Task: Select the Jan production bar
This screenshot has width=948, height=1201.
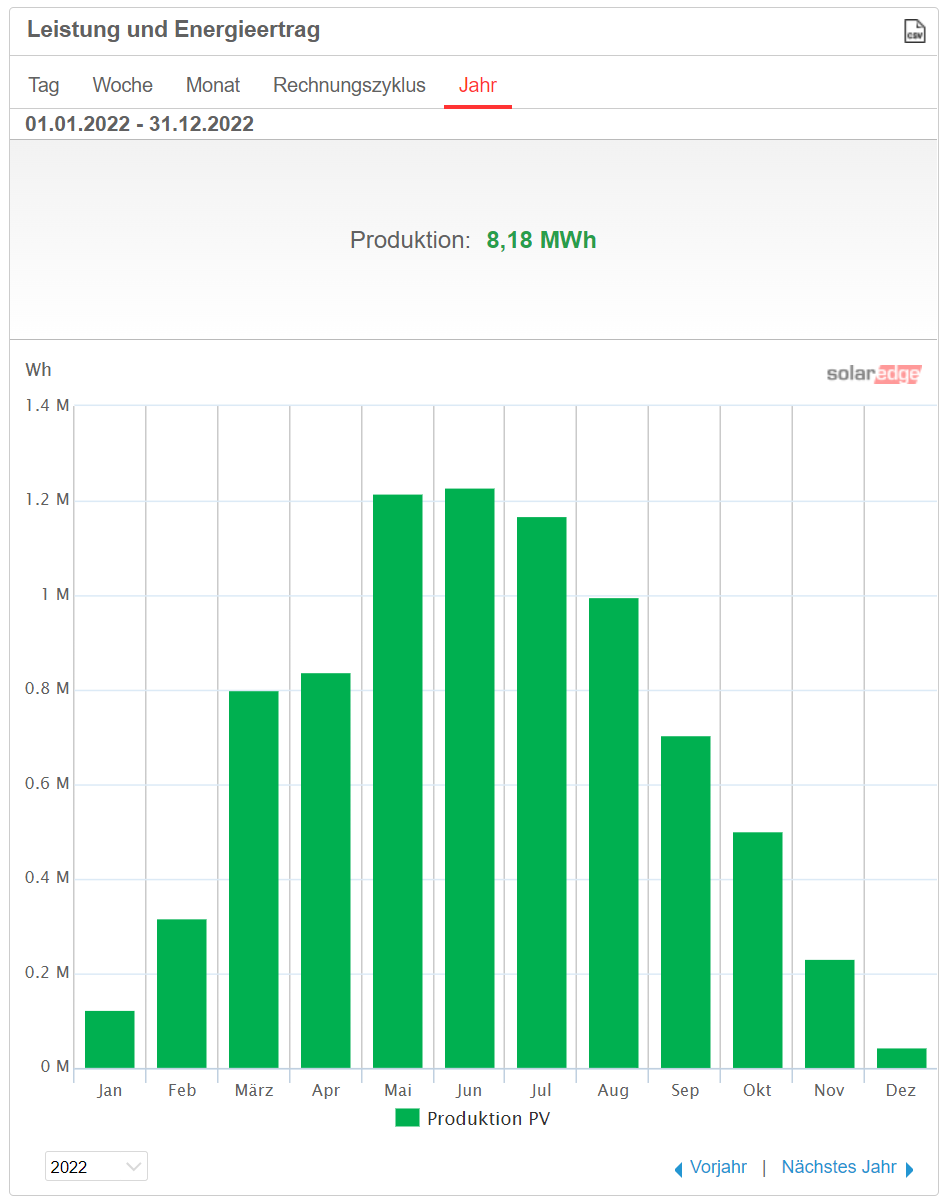Action: click(x=110, y=1039)
